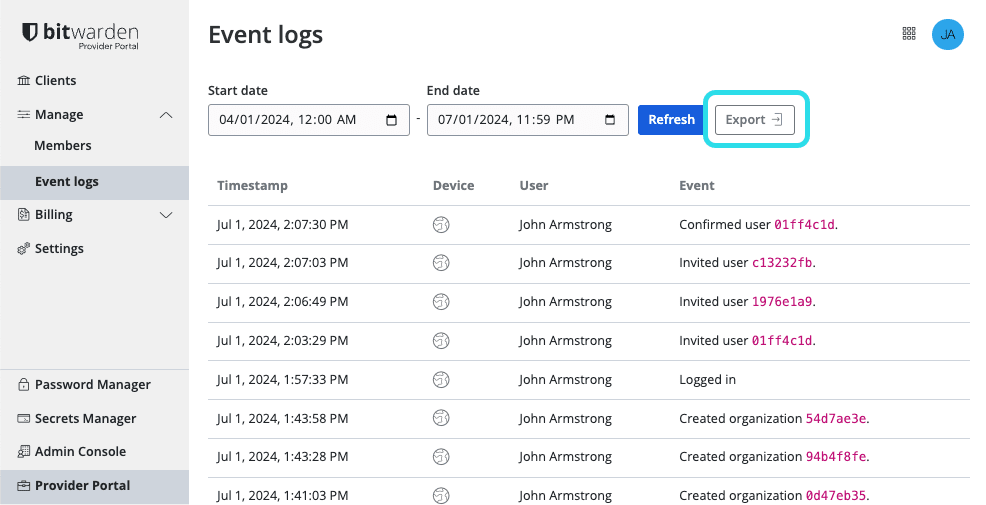Click the Logged in event text
The width and height of the screenshot is (986, 505).
click(707, 380)
